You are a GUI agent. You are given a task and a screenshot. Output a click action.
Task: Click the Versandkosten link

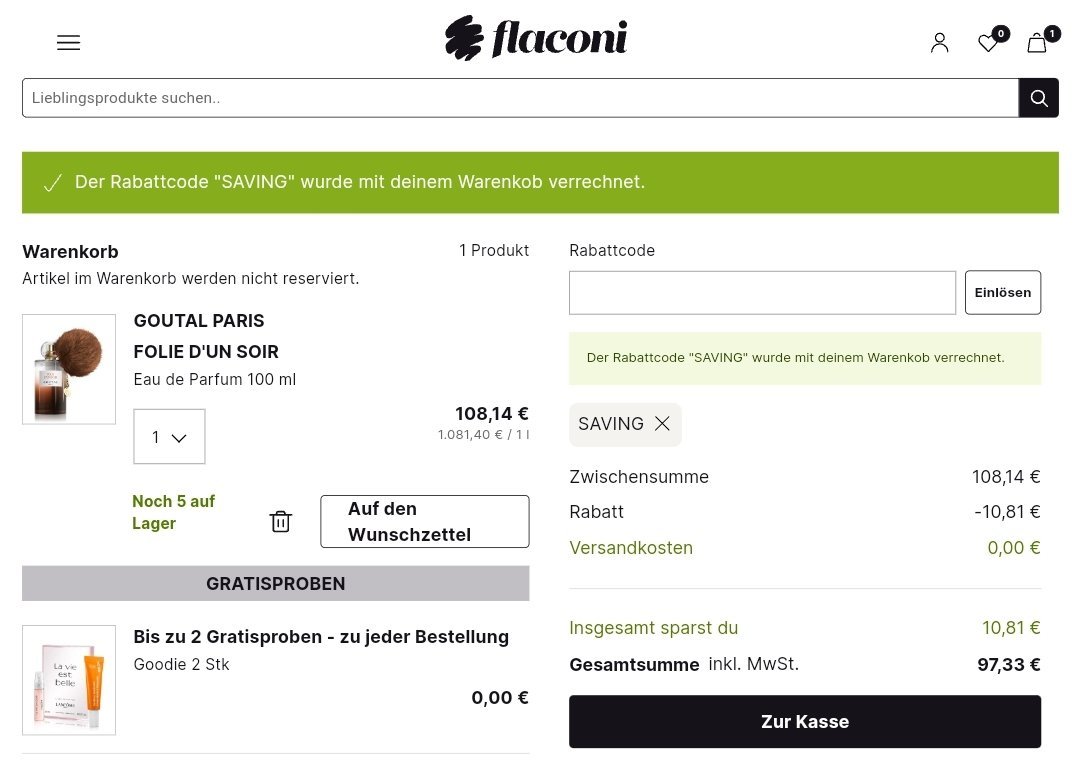click(631, 548)
